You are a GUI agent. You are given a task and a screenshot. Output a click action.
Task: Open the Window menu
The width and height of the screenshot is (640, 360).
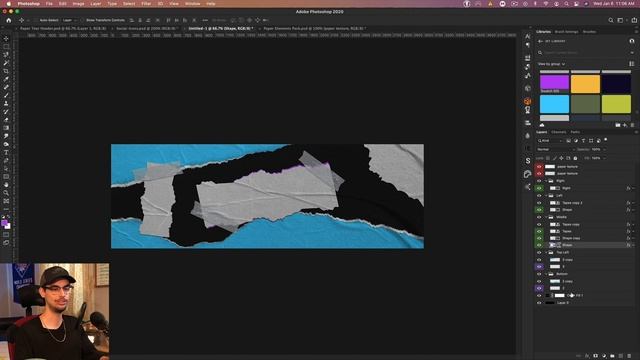[x=193, y=4]
